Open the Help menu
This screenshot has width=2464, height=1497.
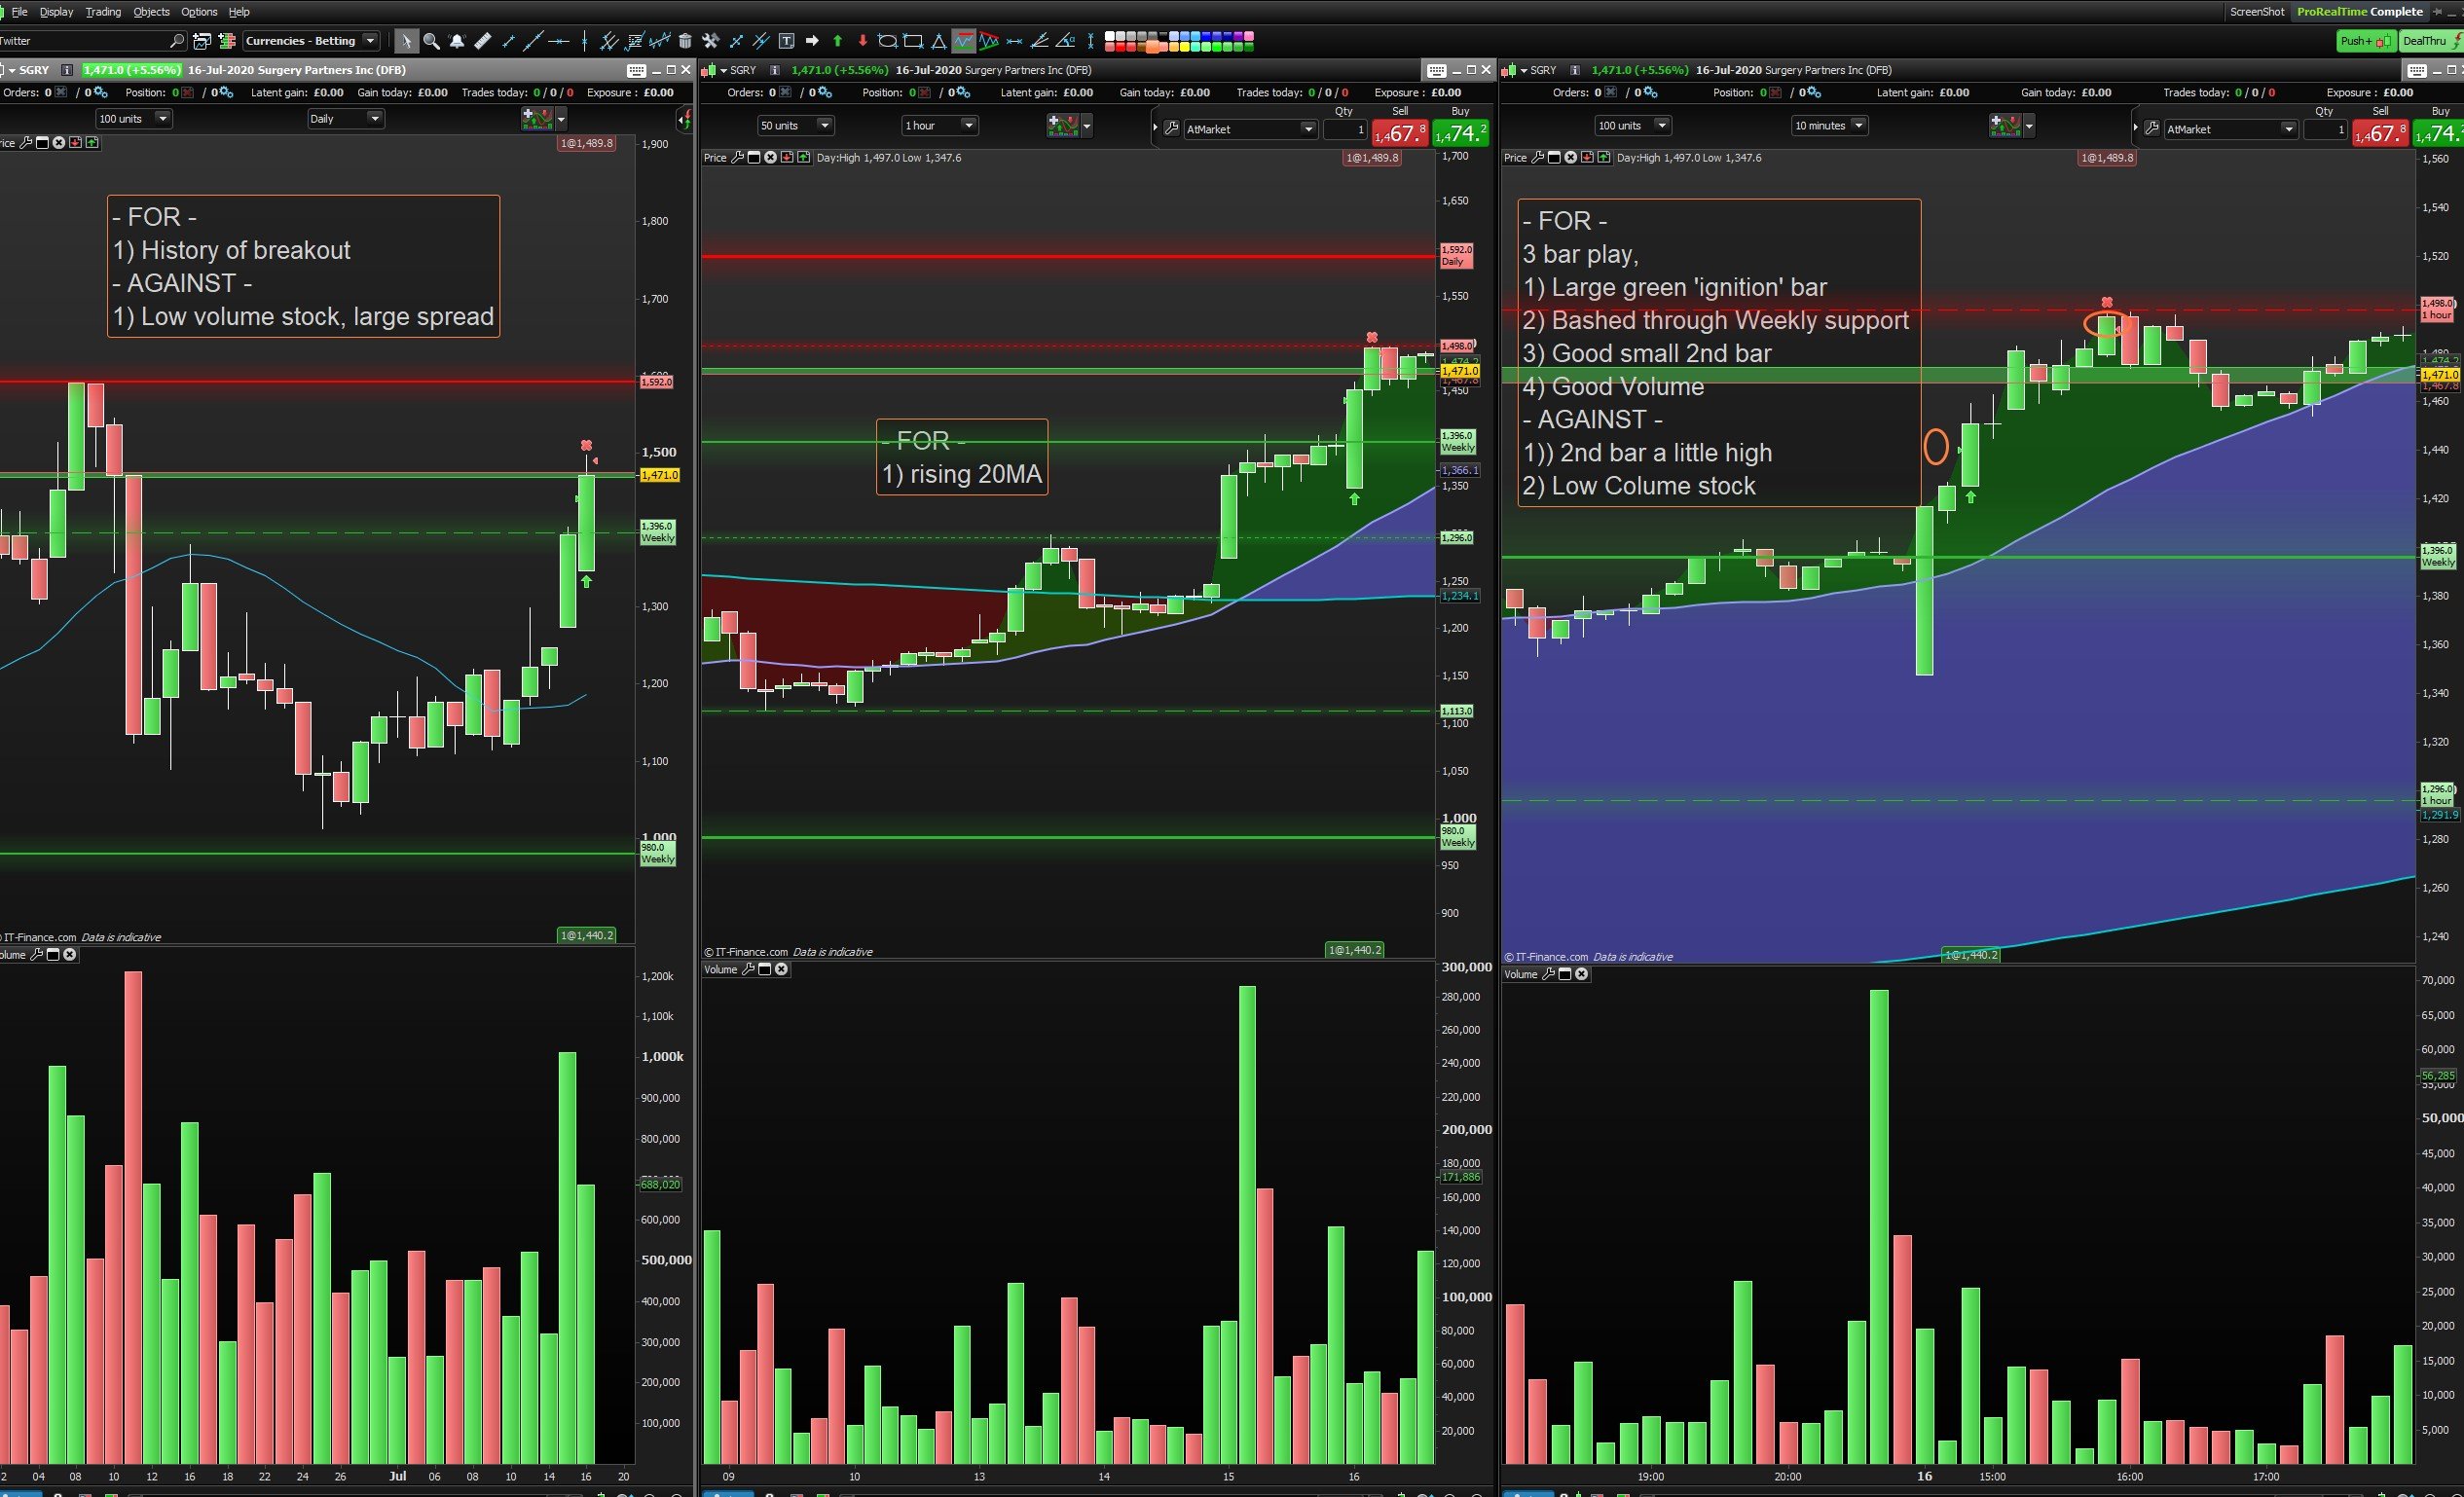239,12
